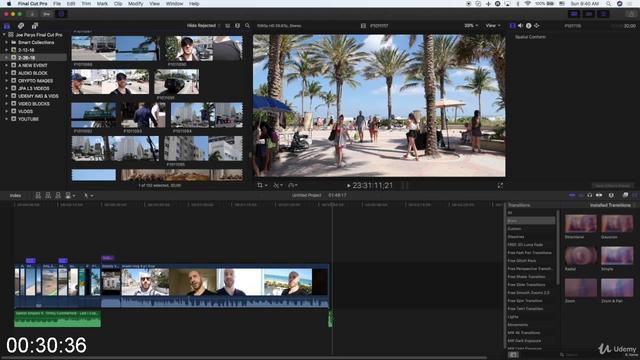Open the enhancements wand menu under viewer

tap(278, 185)
